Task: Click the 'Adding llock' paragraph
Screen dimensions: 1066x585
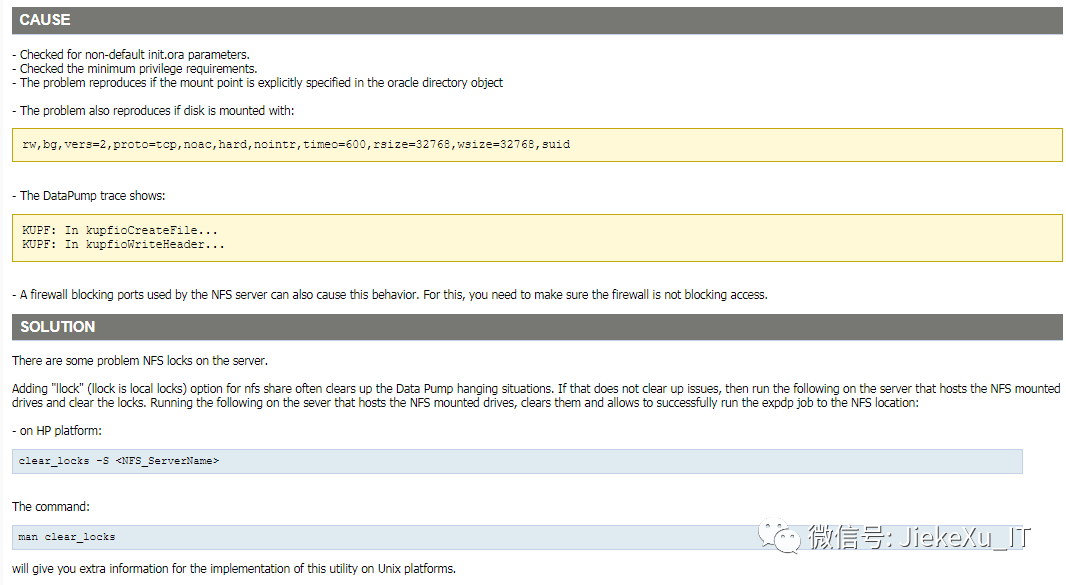Action: click(x=536, y=395)
